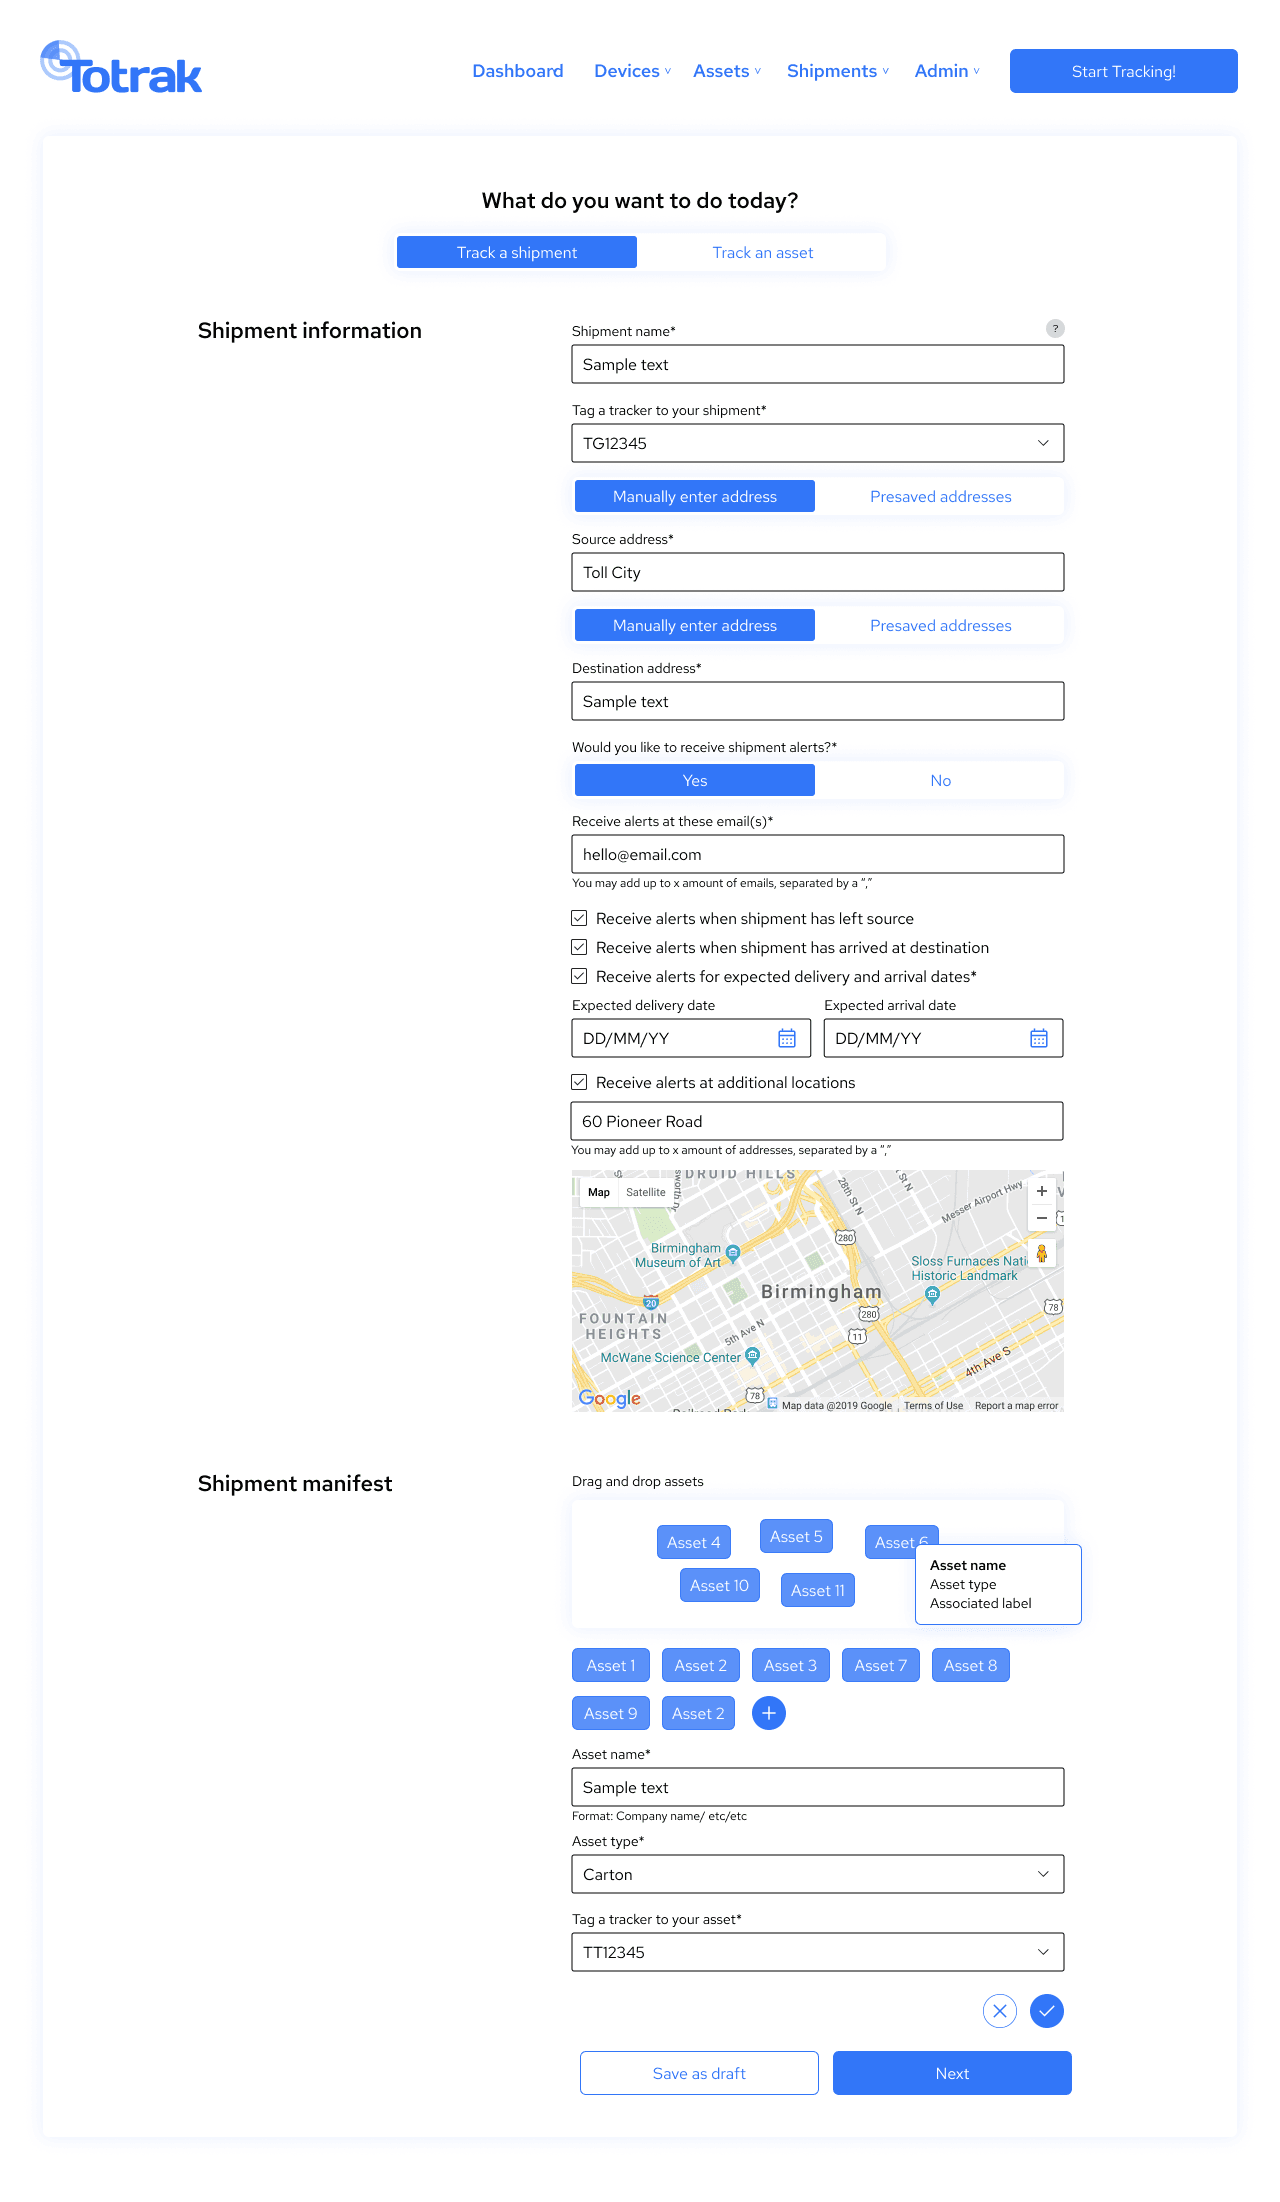
Task: Select Yes for shipment alerts
Action: (695, 780)
